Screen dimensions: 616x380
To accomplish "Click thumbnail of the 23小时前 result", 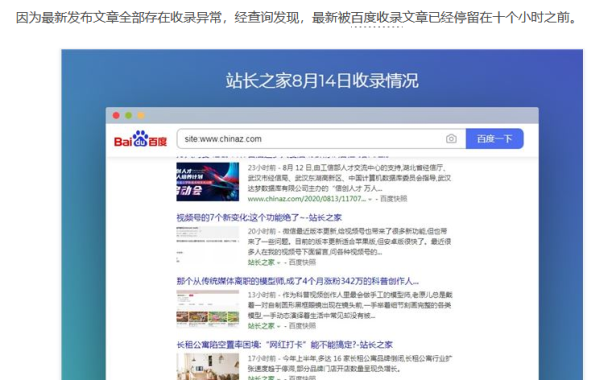I will 207,182.
